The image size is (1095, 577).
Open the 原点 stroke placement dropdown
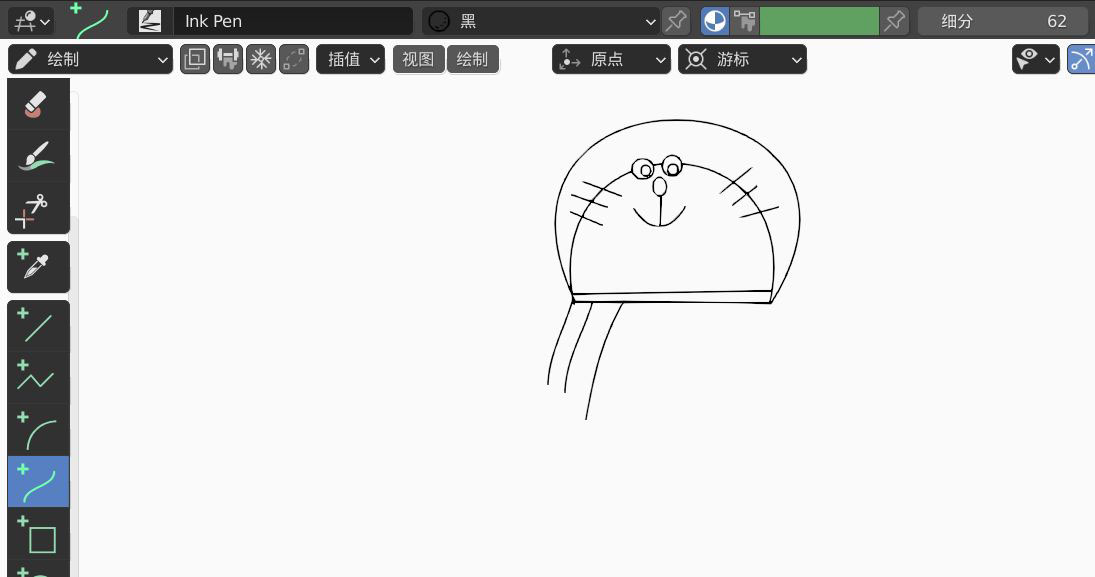611,59
